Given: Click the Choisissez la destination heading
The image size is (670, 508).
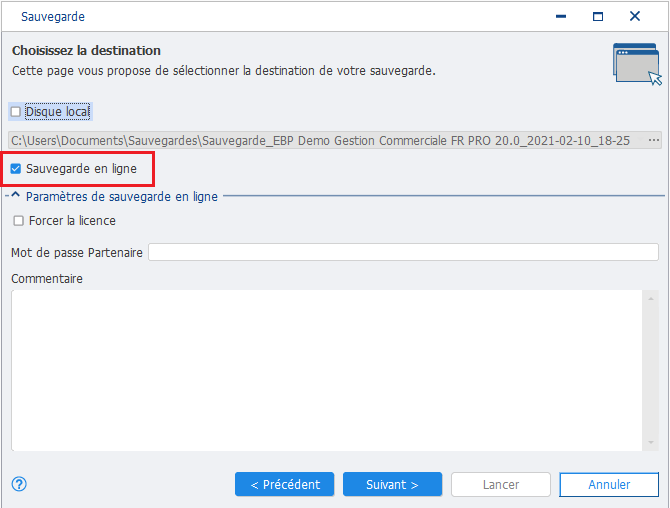Looking at the screenshot, I should (86, 50).
